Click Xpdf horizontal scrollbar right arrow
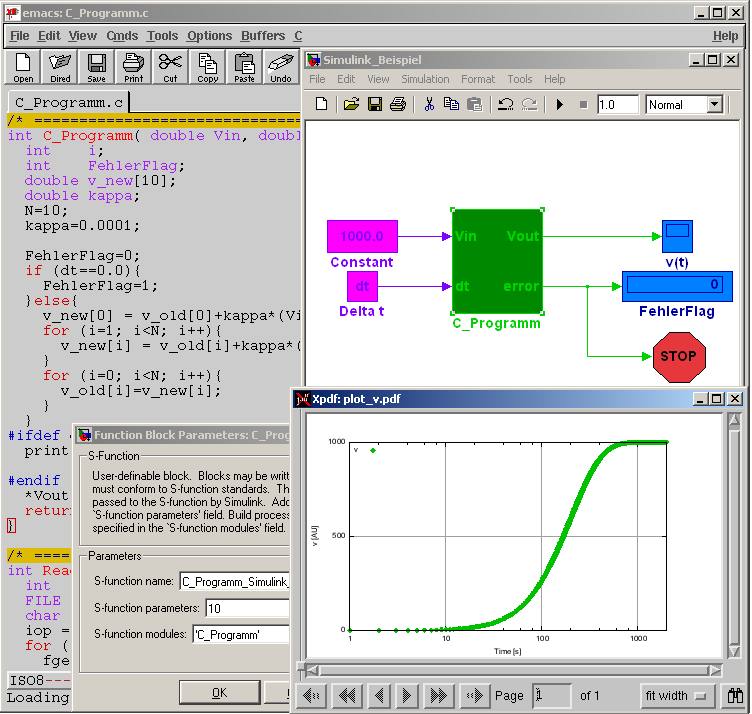The width and height of the screenshot is (752, 714). (715, 670)
